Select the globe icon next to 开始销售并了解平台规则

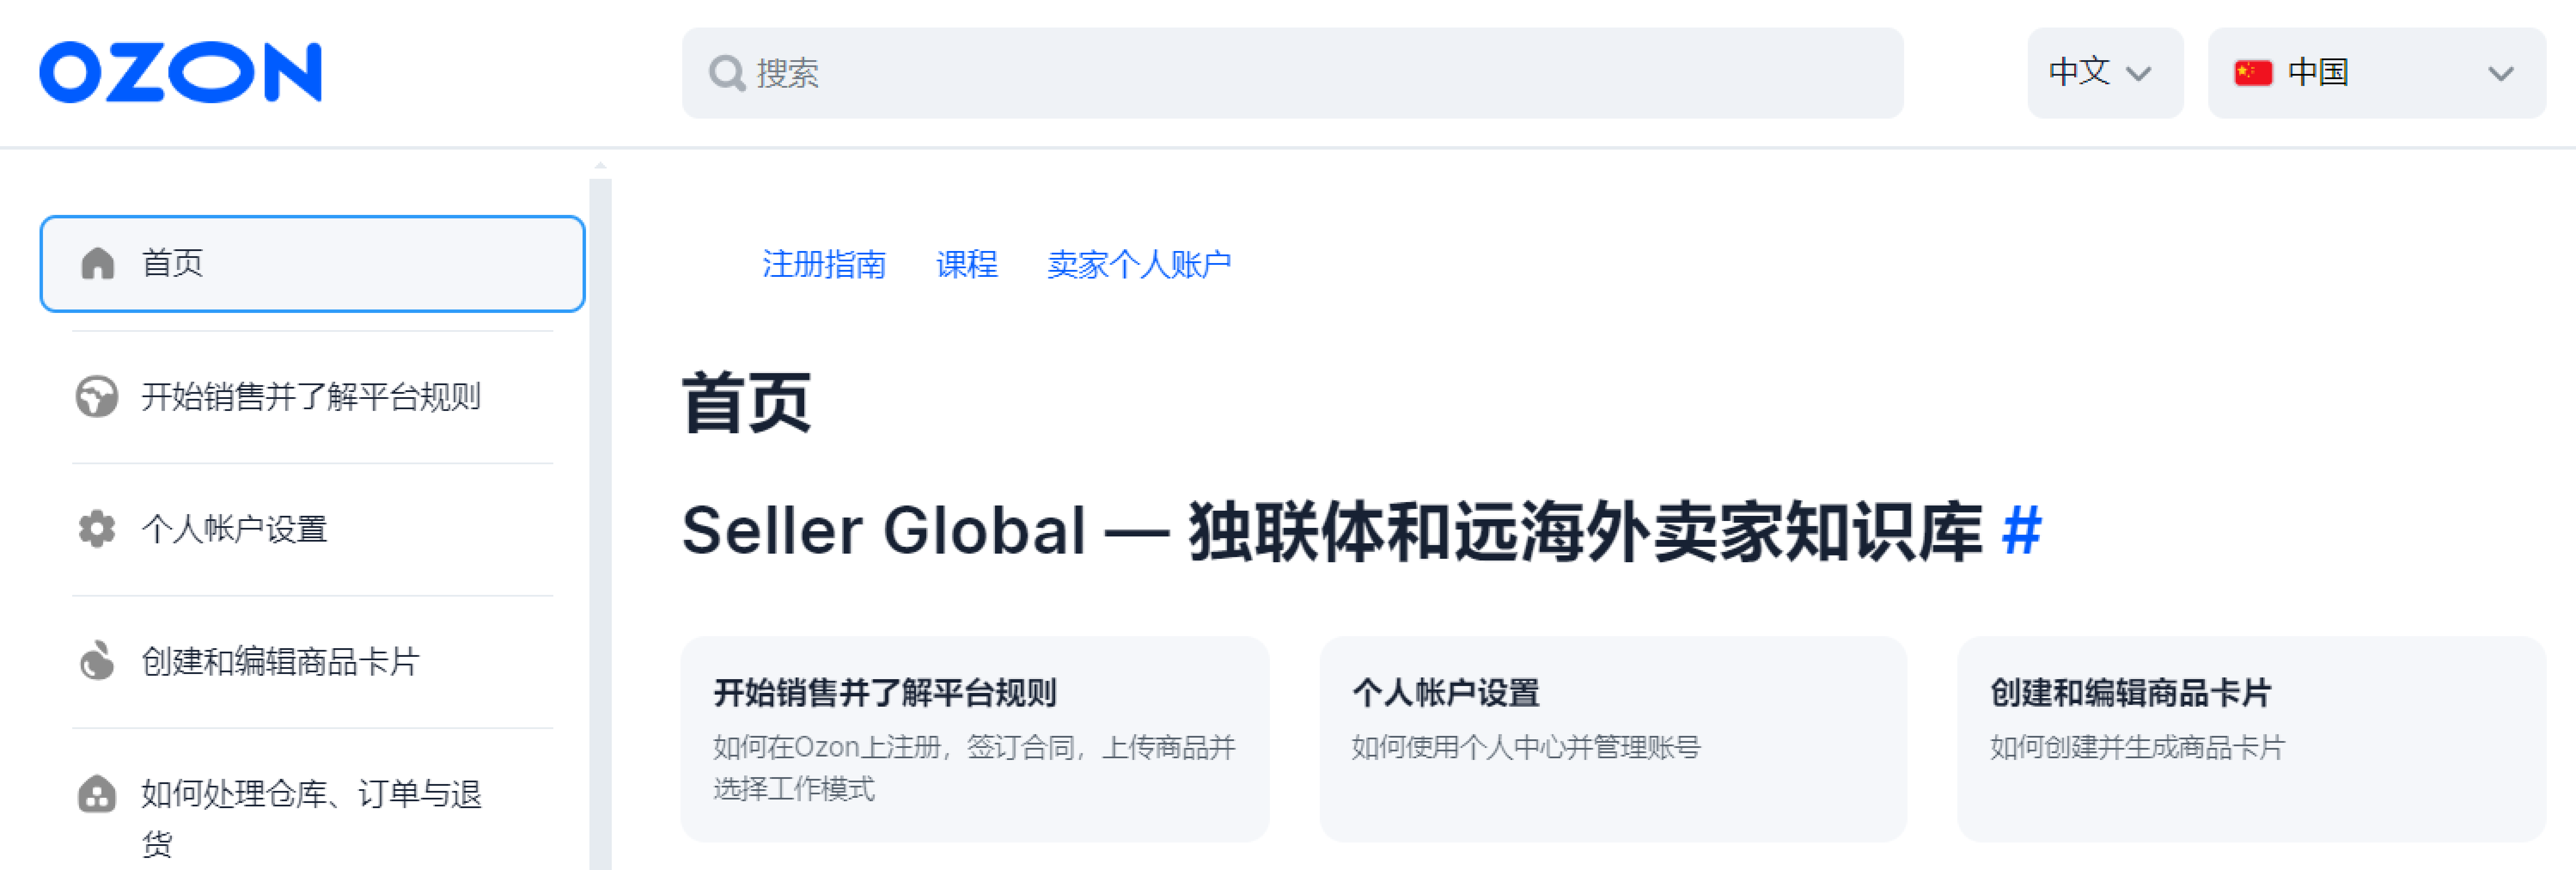(x=97, y=397)
